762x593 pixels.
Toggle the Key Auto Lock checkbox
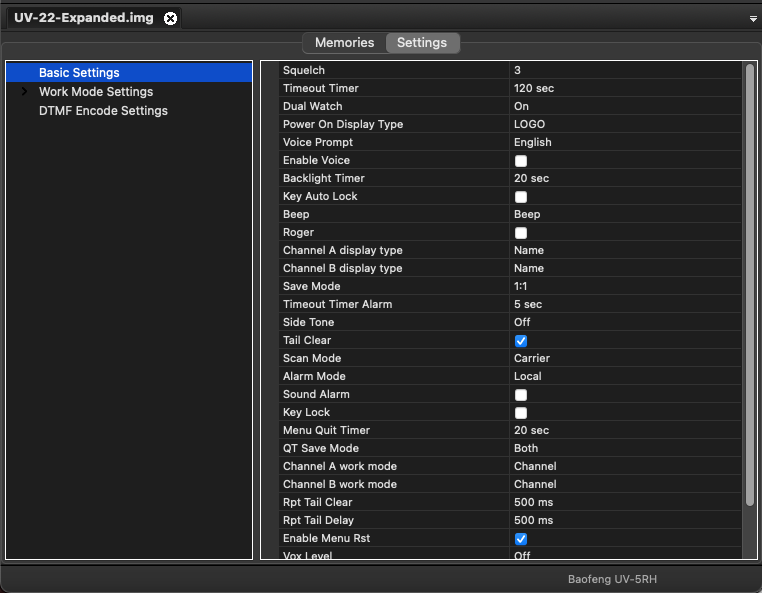[x=521, y=197]
